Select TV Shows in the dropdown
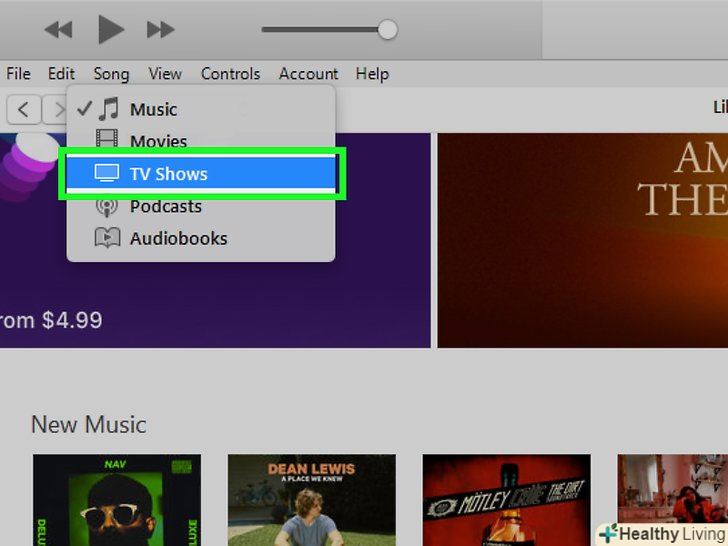This screenshot has height=546, width=728. coord(201,174)
